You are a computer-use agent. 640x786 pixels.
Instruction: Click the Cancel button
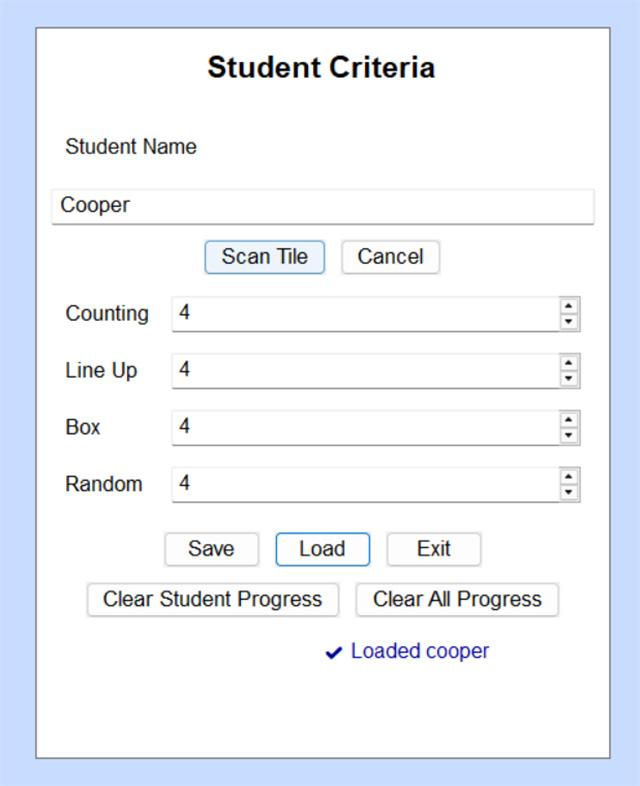click(x=390, y=257)
